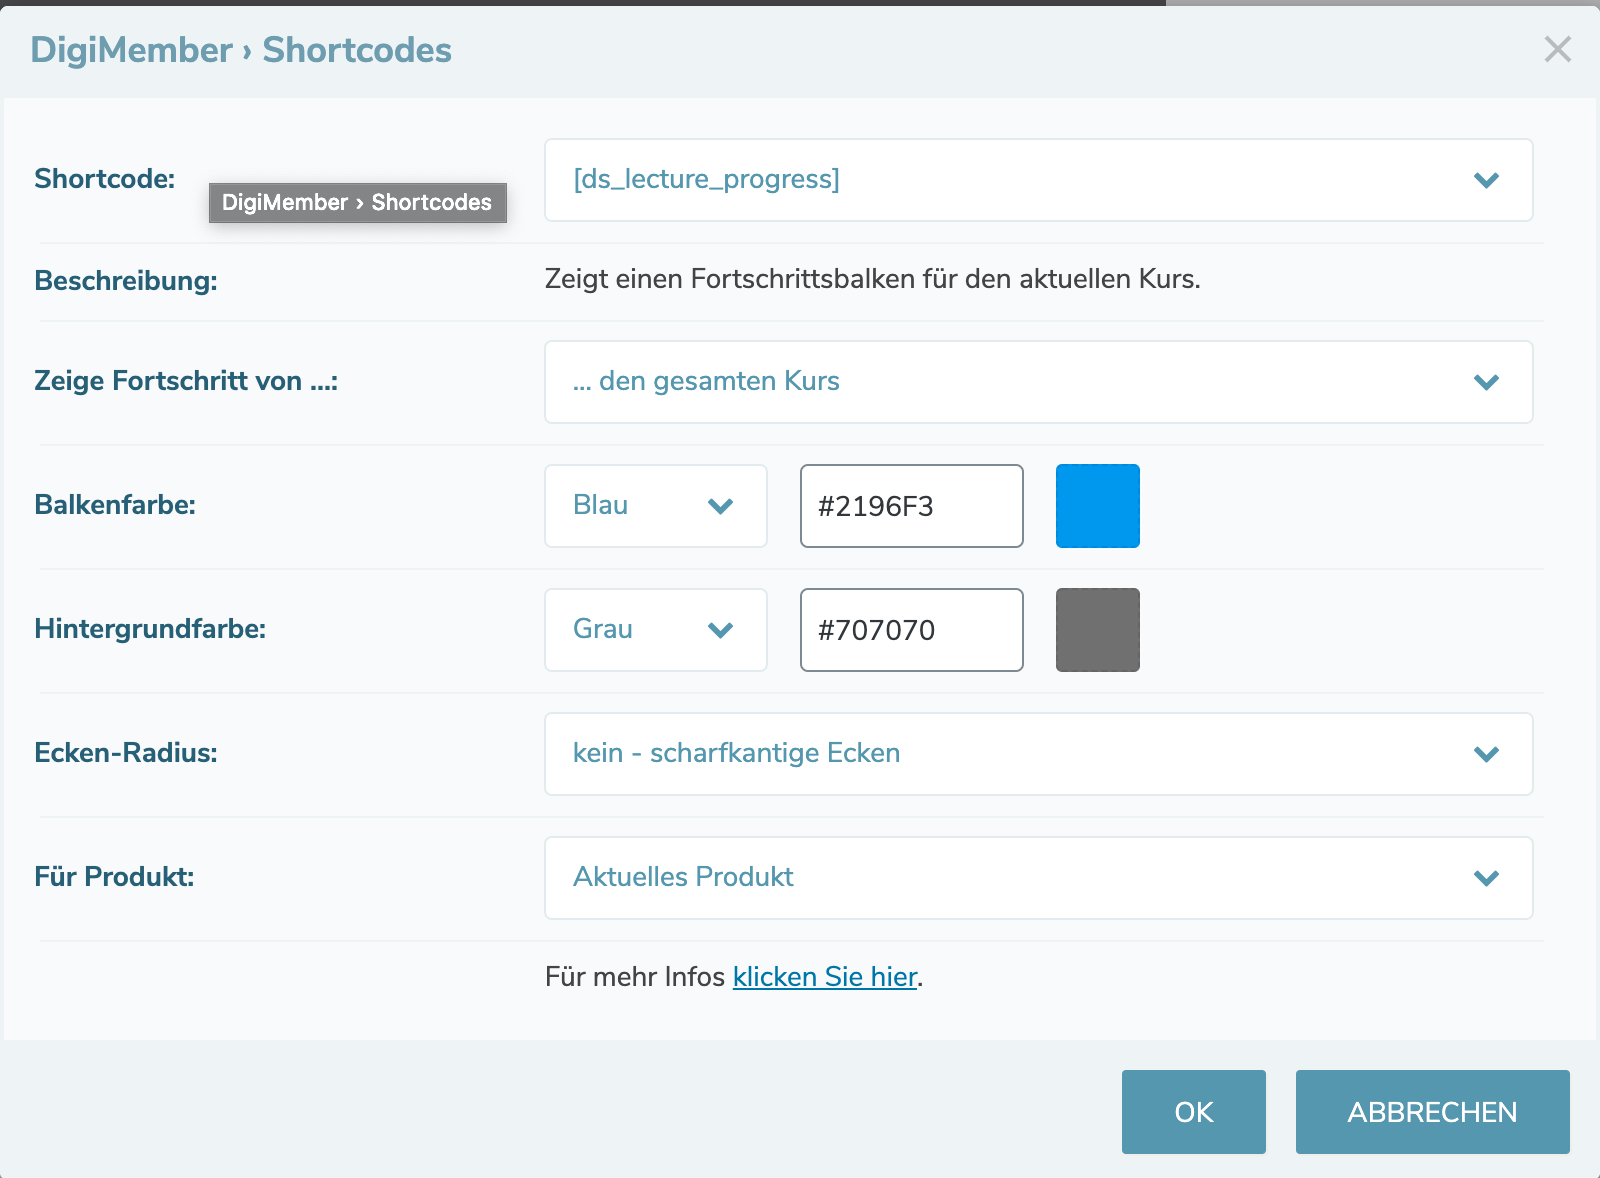Close the Shortcodes dialog with the X

1557,49
